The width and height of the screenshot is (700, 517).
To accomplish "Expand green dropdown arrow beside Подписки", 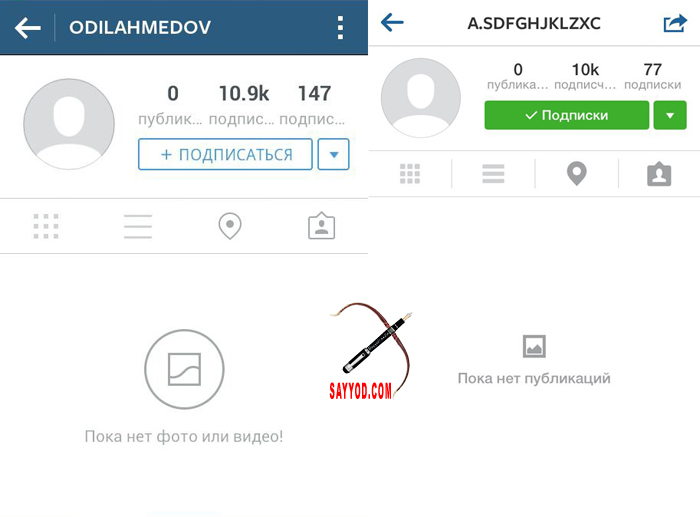I will coord(670,115).
